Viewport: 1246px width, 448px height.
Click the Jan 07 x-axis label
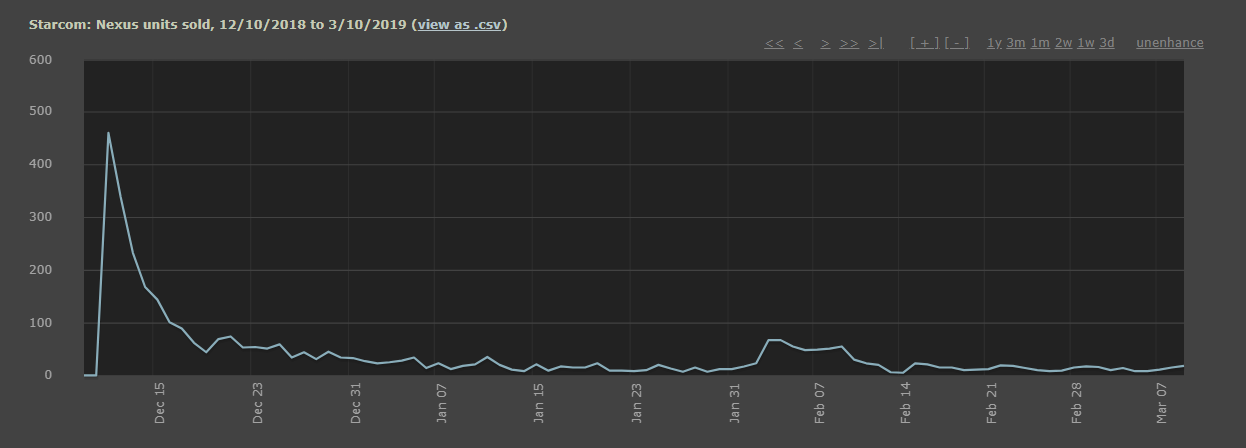pyautogui.click(x=441, y=401)
